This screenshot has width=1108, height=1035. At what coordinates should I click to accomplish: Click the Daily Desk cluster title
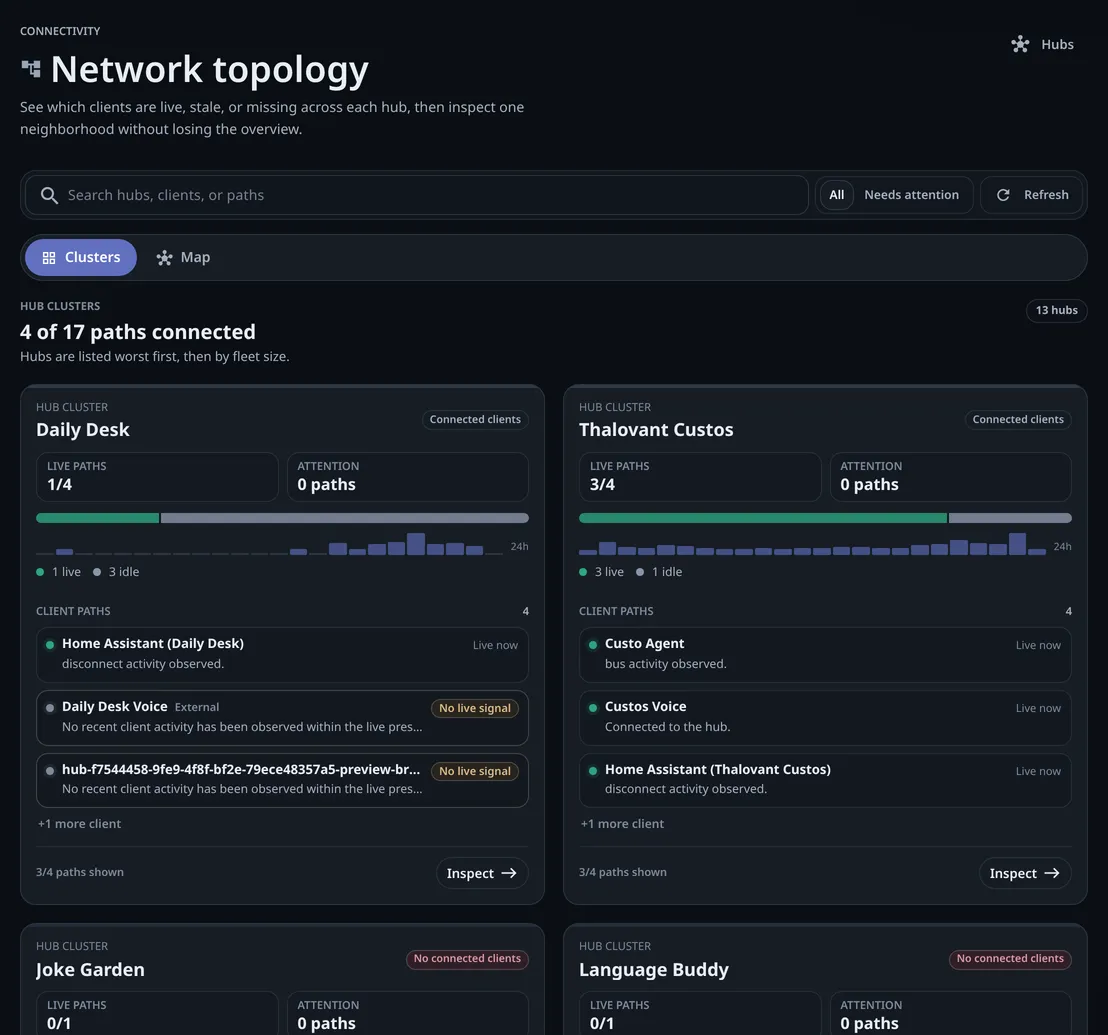(83, 430)
